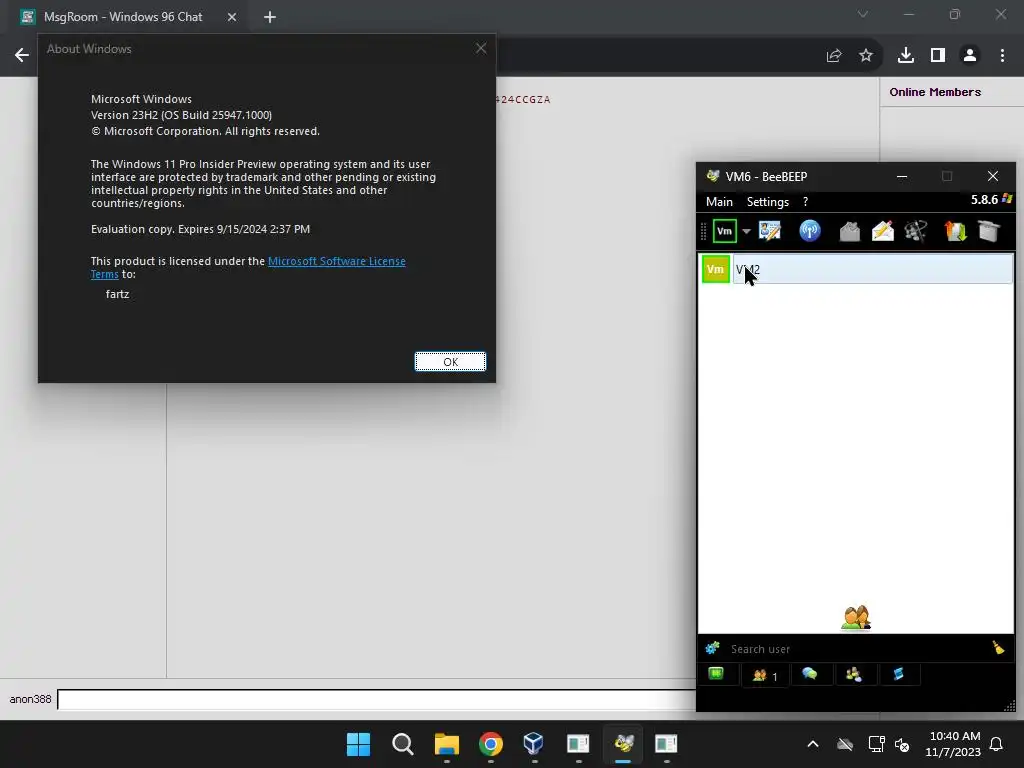This screenshot has width=1024, height=768.
Task: Open Chrome downloads icon
Action: point(905,56)
